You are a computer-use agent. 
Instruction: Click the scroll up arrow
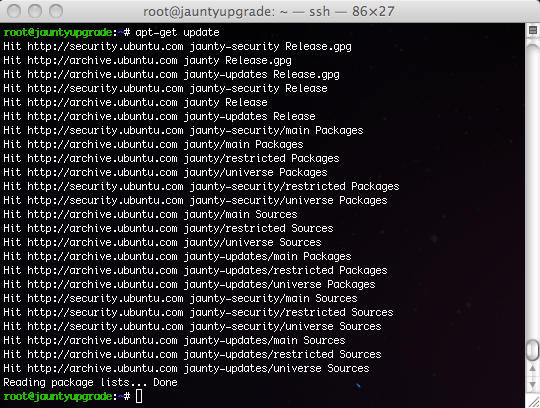click(x=532, y=369)
